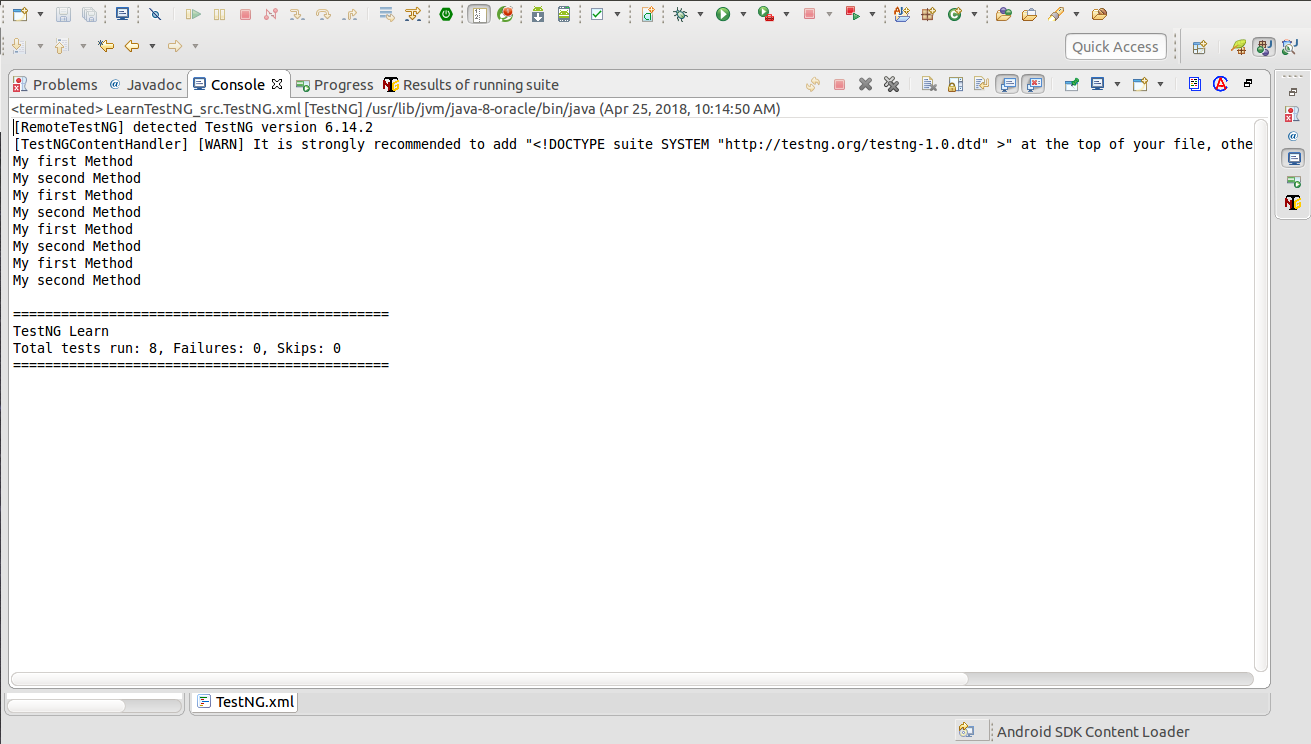Toggle the line numbers ruler button in toolbar

point(480,14)
